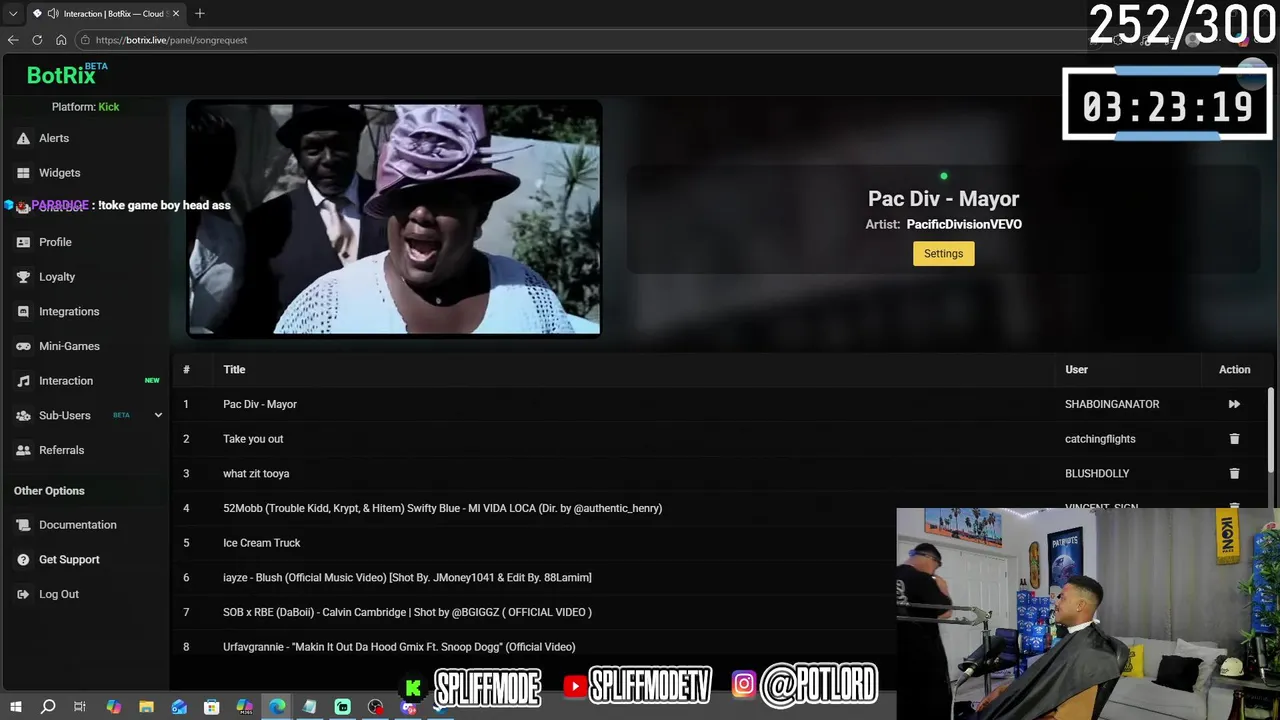Image resolution: width=1280 pixels, height=720 pixels.
Task: Click Get Support link
Action: (x=69, y=560)
